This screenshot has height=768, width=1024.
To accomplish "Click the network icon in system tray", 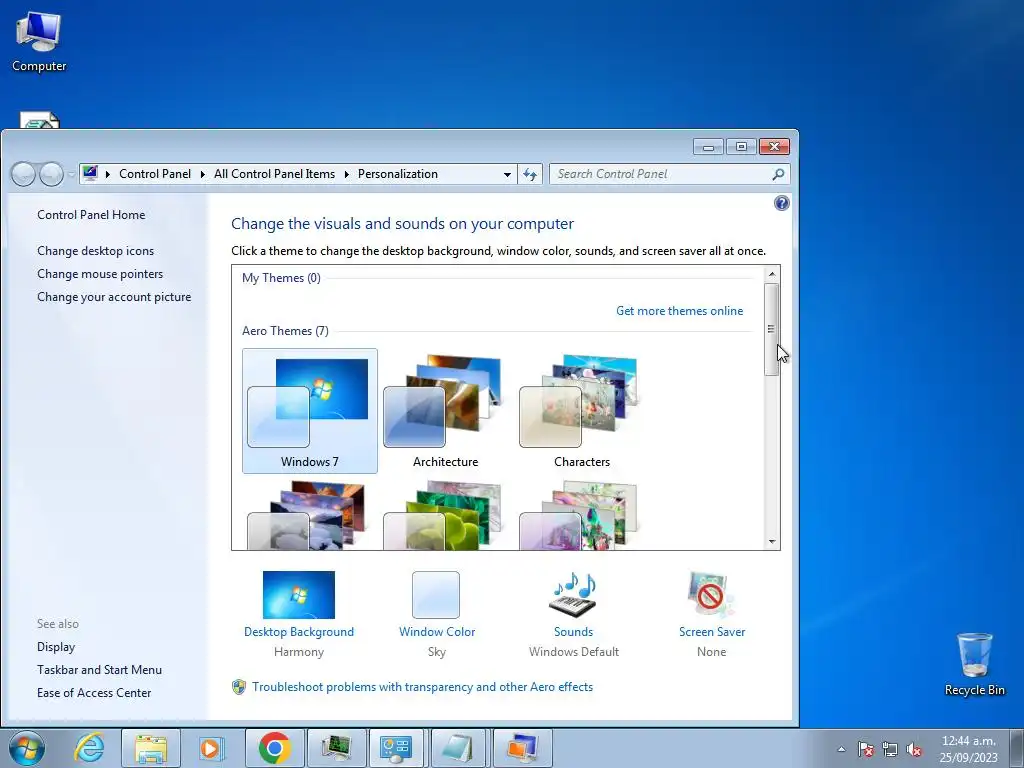I will (x=889, y=749).
